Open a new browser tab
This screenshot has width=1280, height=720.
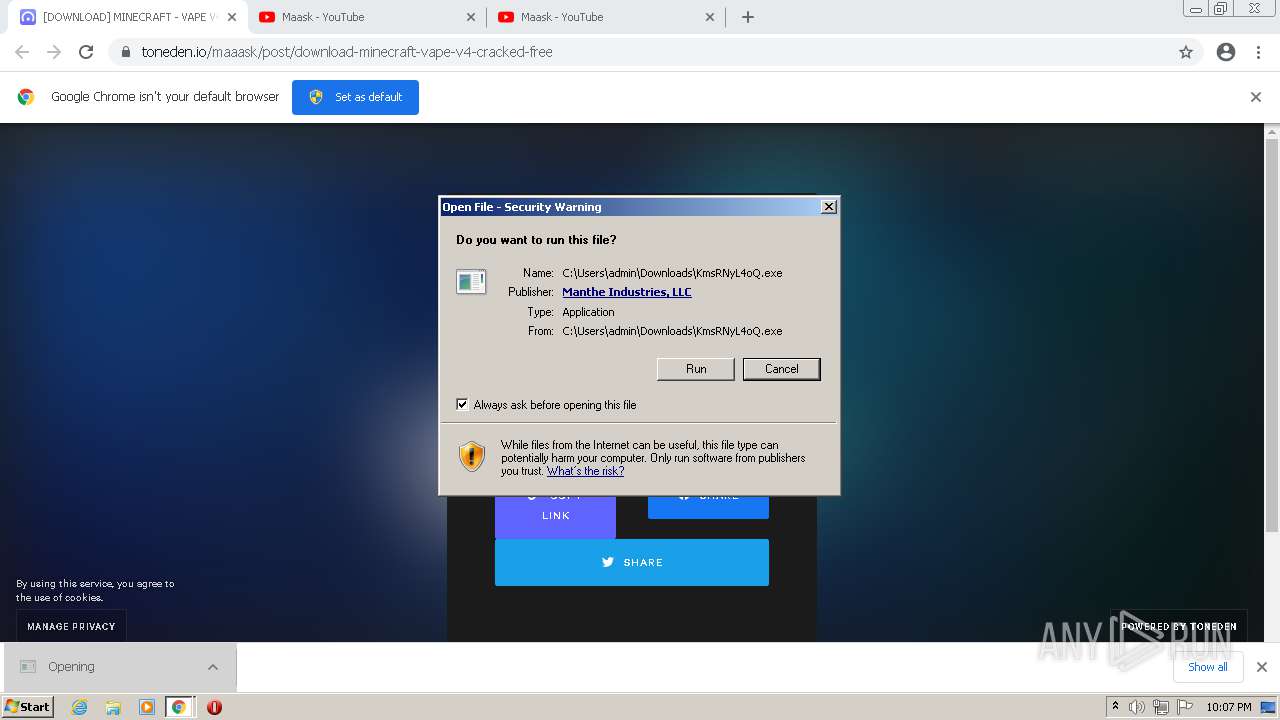747,17
